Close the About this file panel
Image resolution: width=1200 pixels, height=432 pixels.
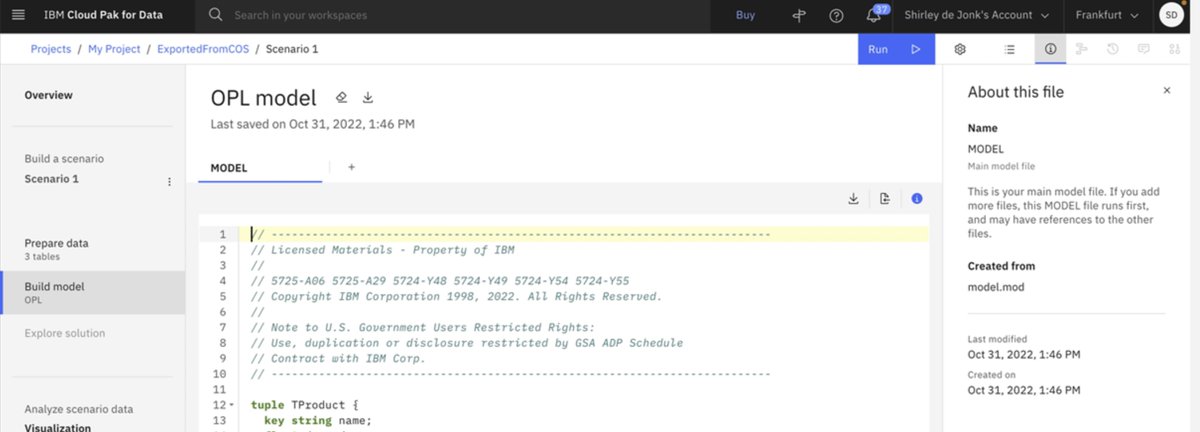(x=1166, y=91)
